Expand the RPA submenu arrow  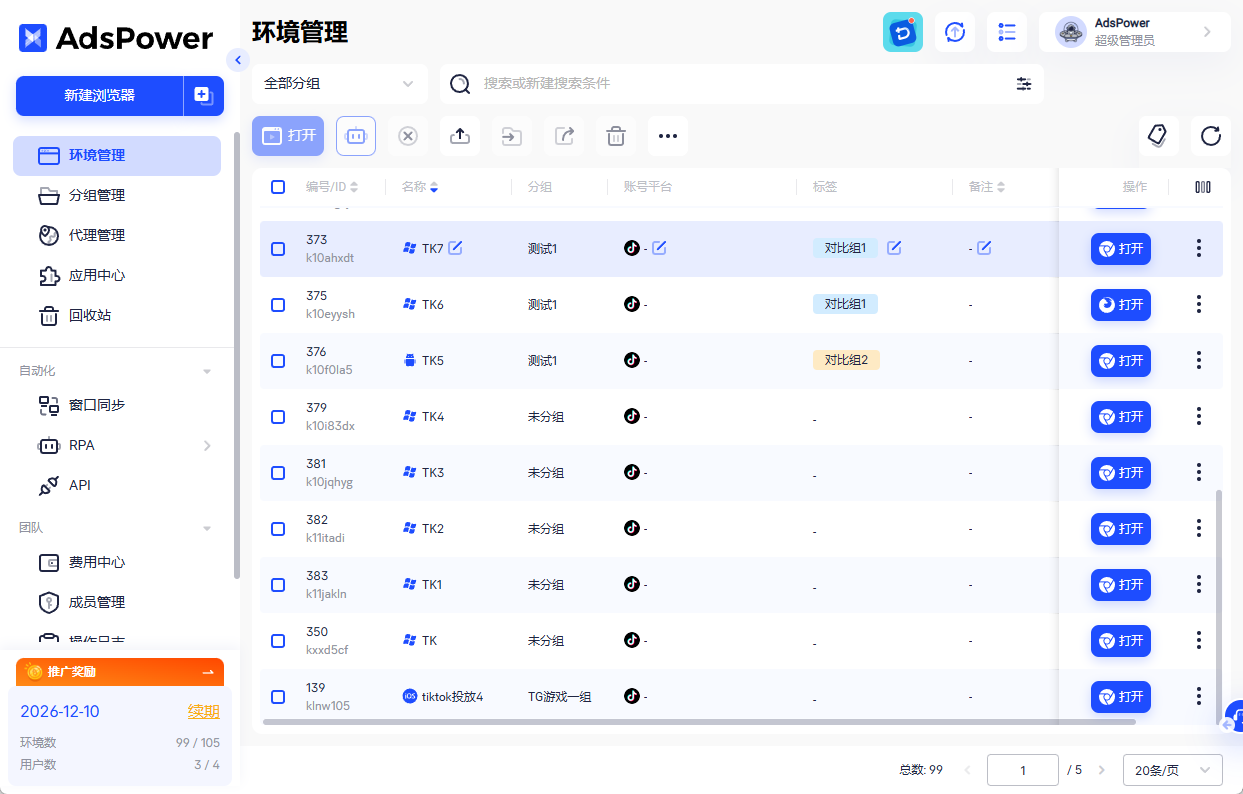(x=207, y=445)
